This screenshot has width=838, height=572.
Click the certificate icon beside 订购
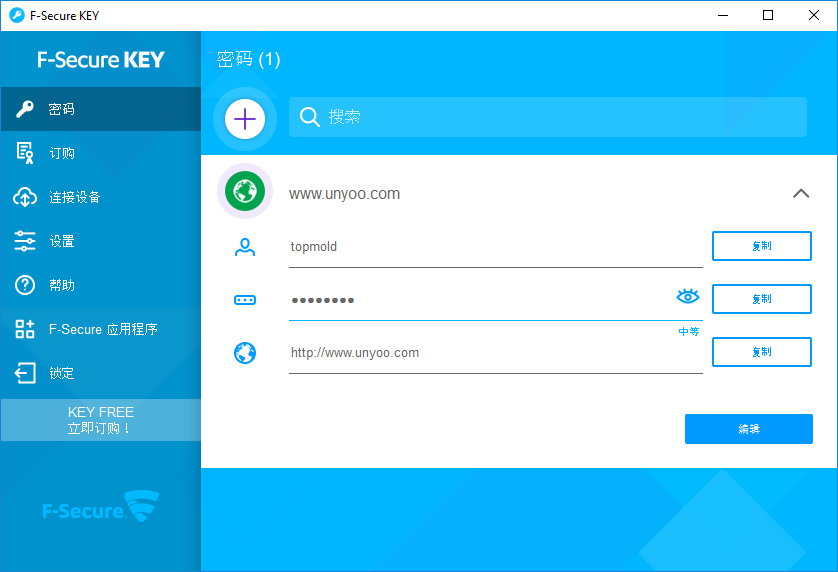pos(25,153)
